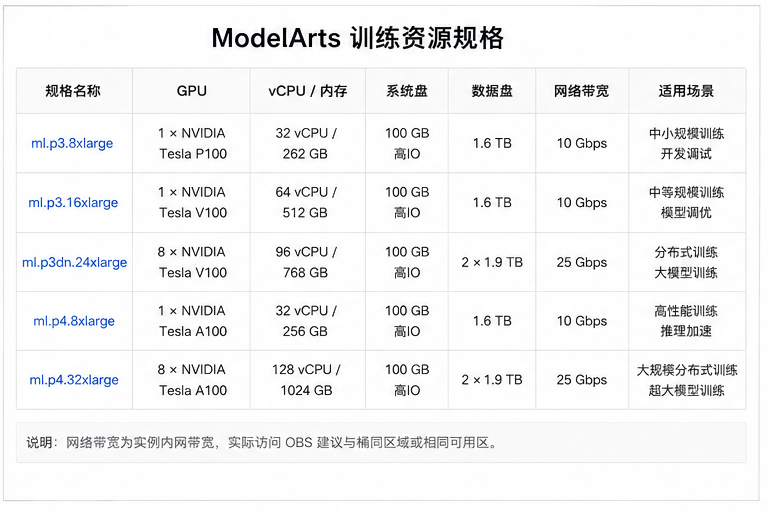
Task: Click the 数据盘 column header
Action: click(x=492, y=91)
